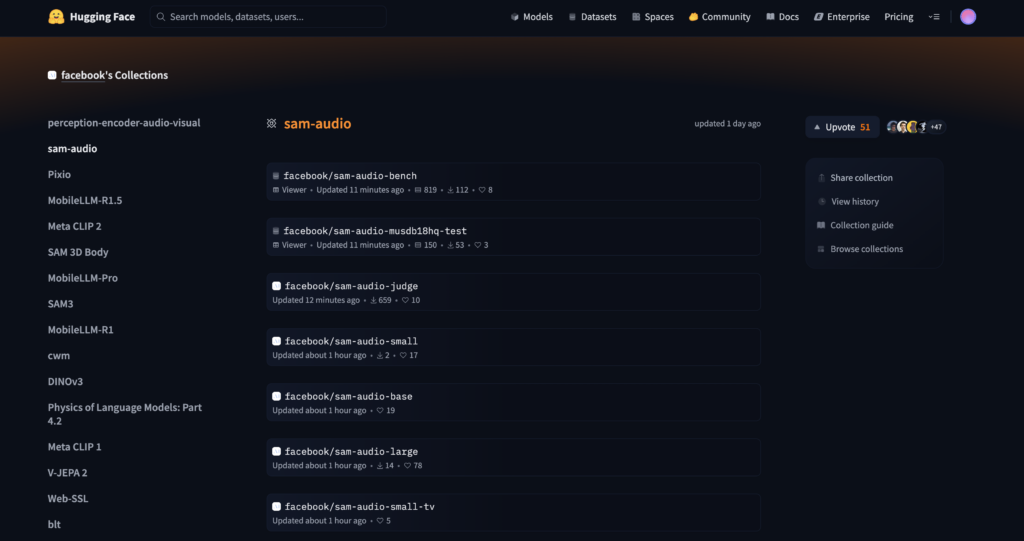Click the user profile avatar
1024x541 pixels.
[967, 17]
